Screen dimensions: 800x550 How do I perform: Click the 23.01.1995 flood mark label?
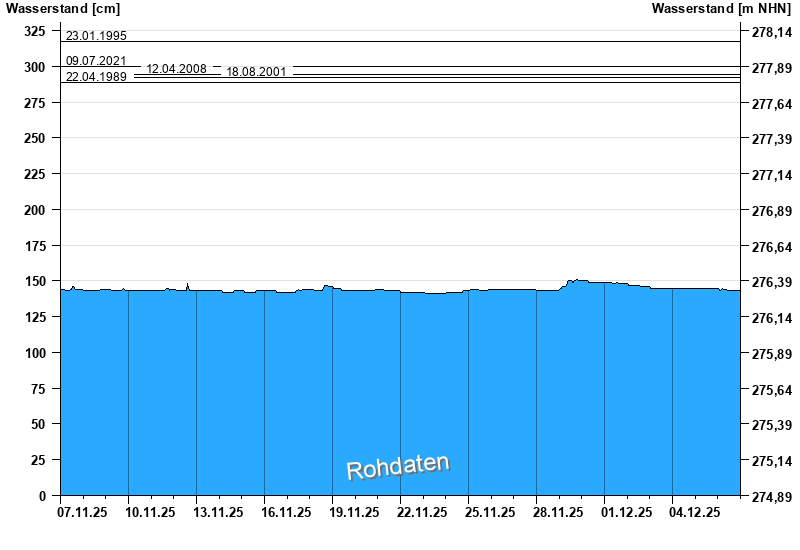[96, 36]
